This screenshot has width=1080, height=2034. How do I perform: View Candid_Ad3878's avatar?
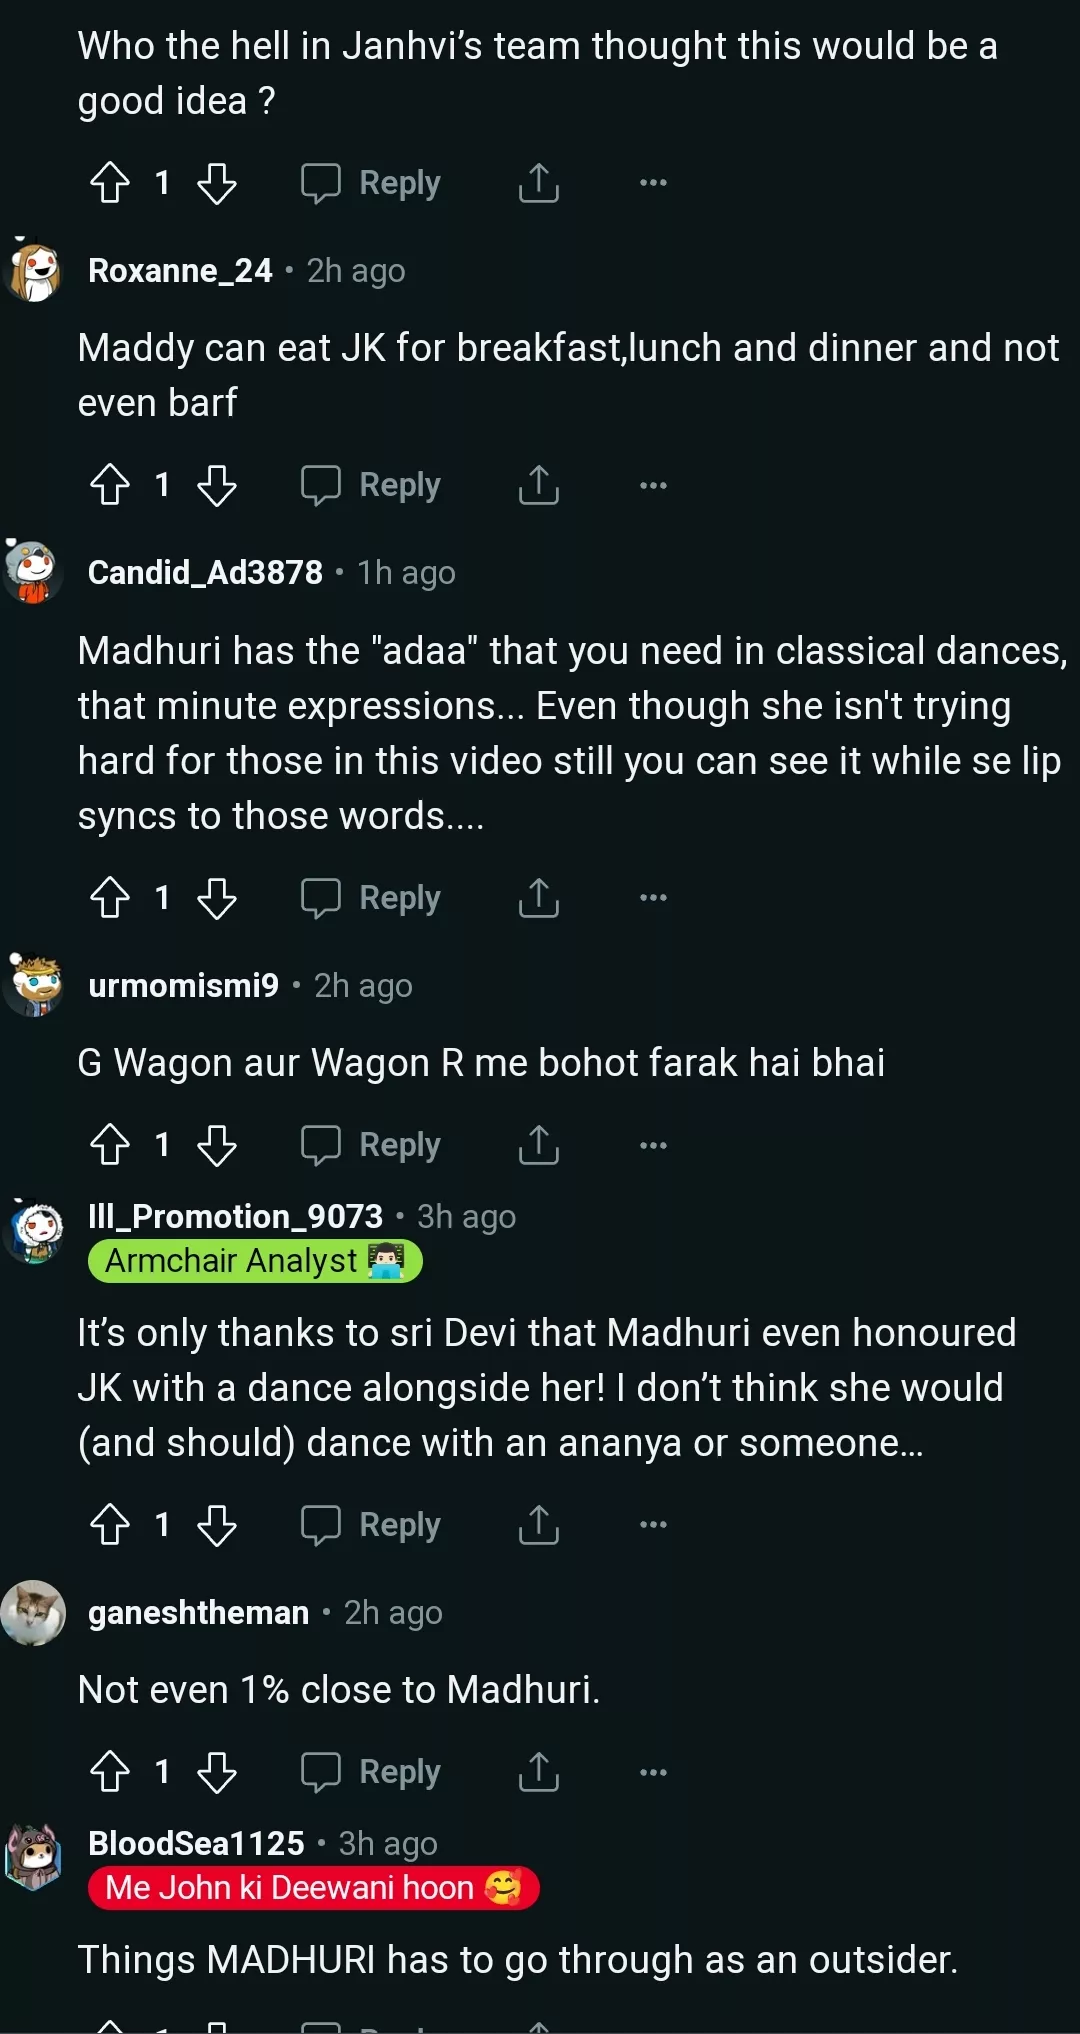(x=34, y=572)
